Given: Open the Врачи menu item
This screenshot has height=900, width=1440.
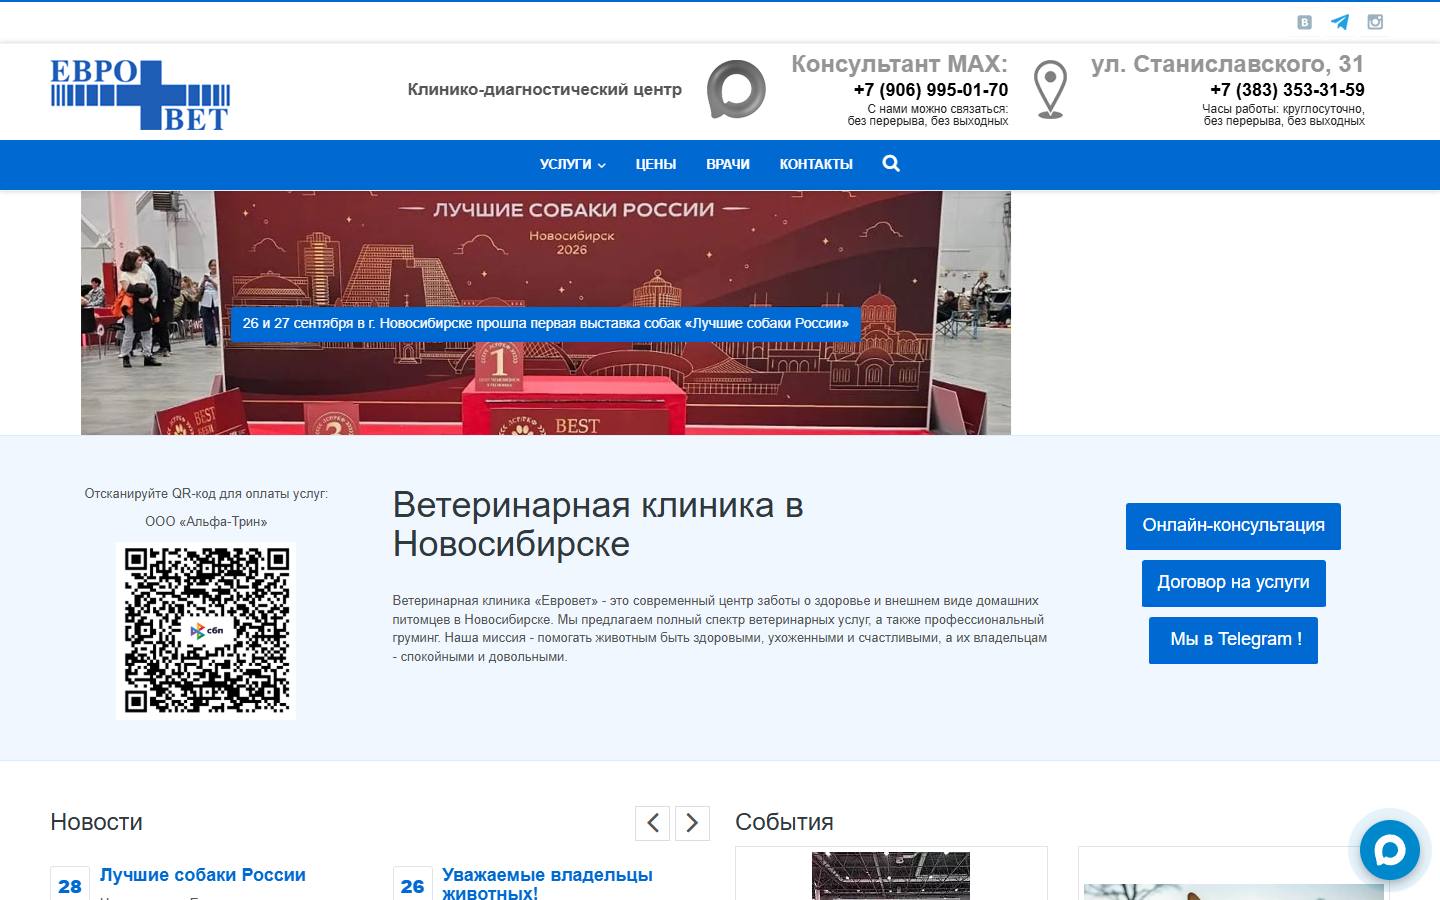Looking at the screenshot, I should click(728, 164).
